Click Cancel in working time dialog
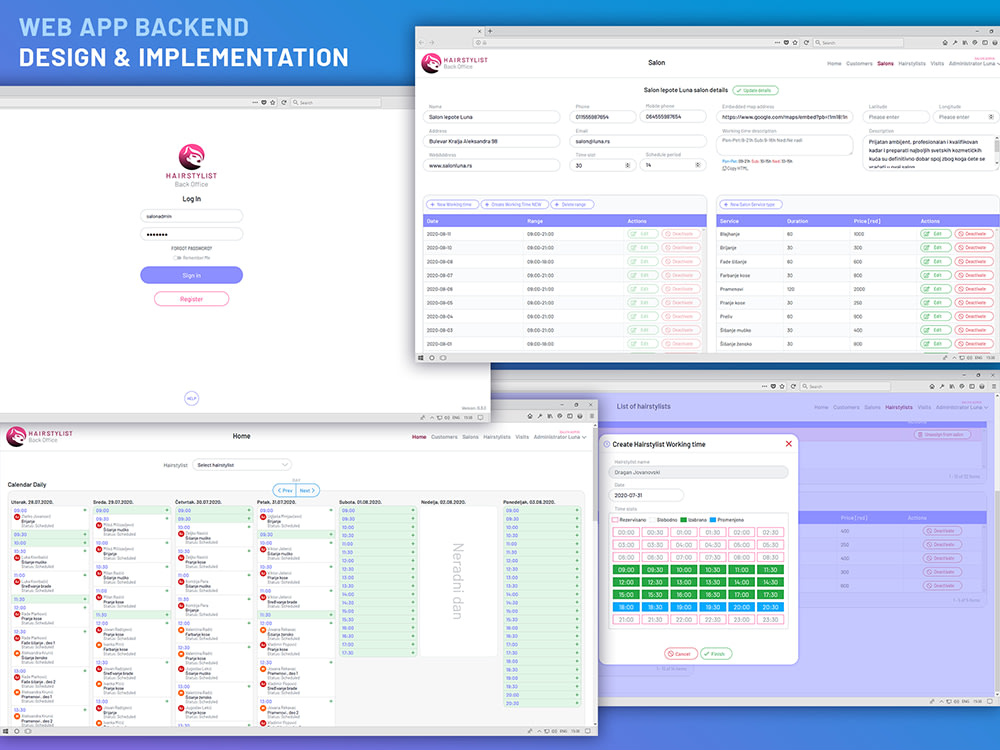1000x750 pixels. (680, 654)
